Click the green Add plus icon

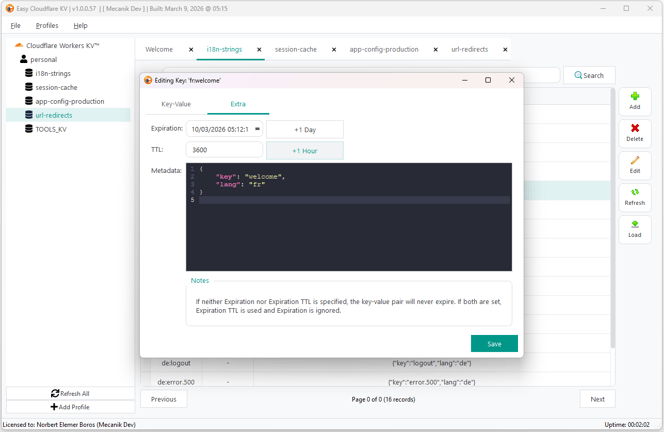pos(634,96)
